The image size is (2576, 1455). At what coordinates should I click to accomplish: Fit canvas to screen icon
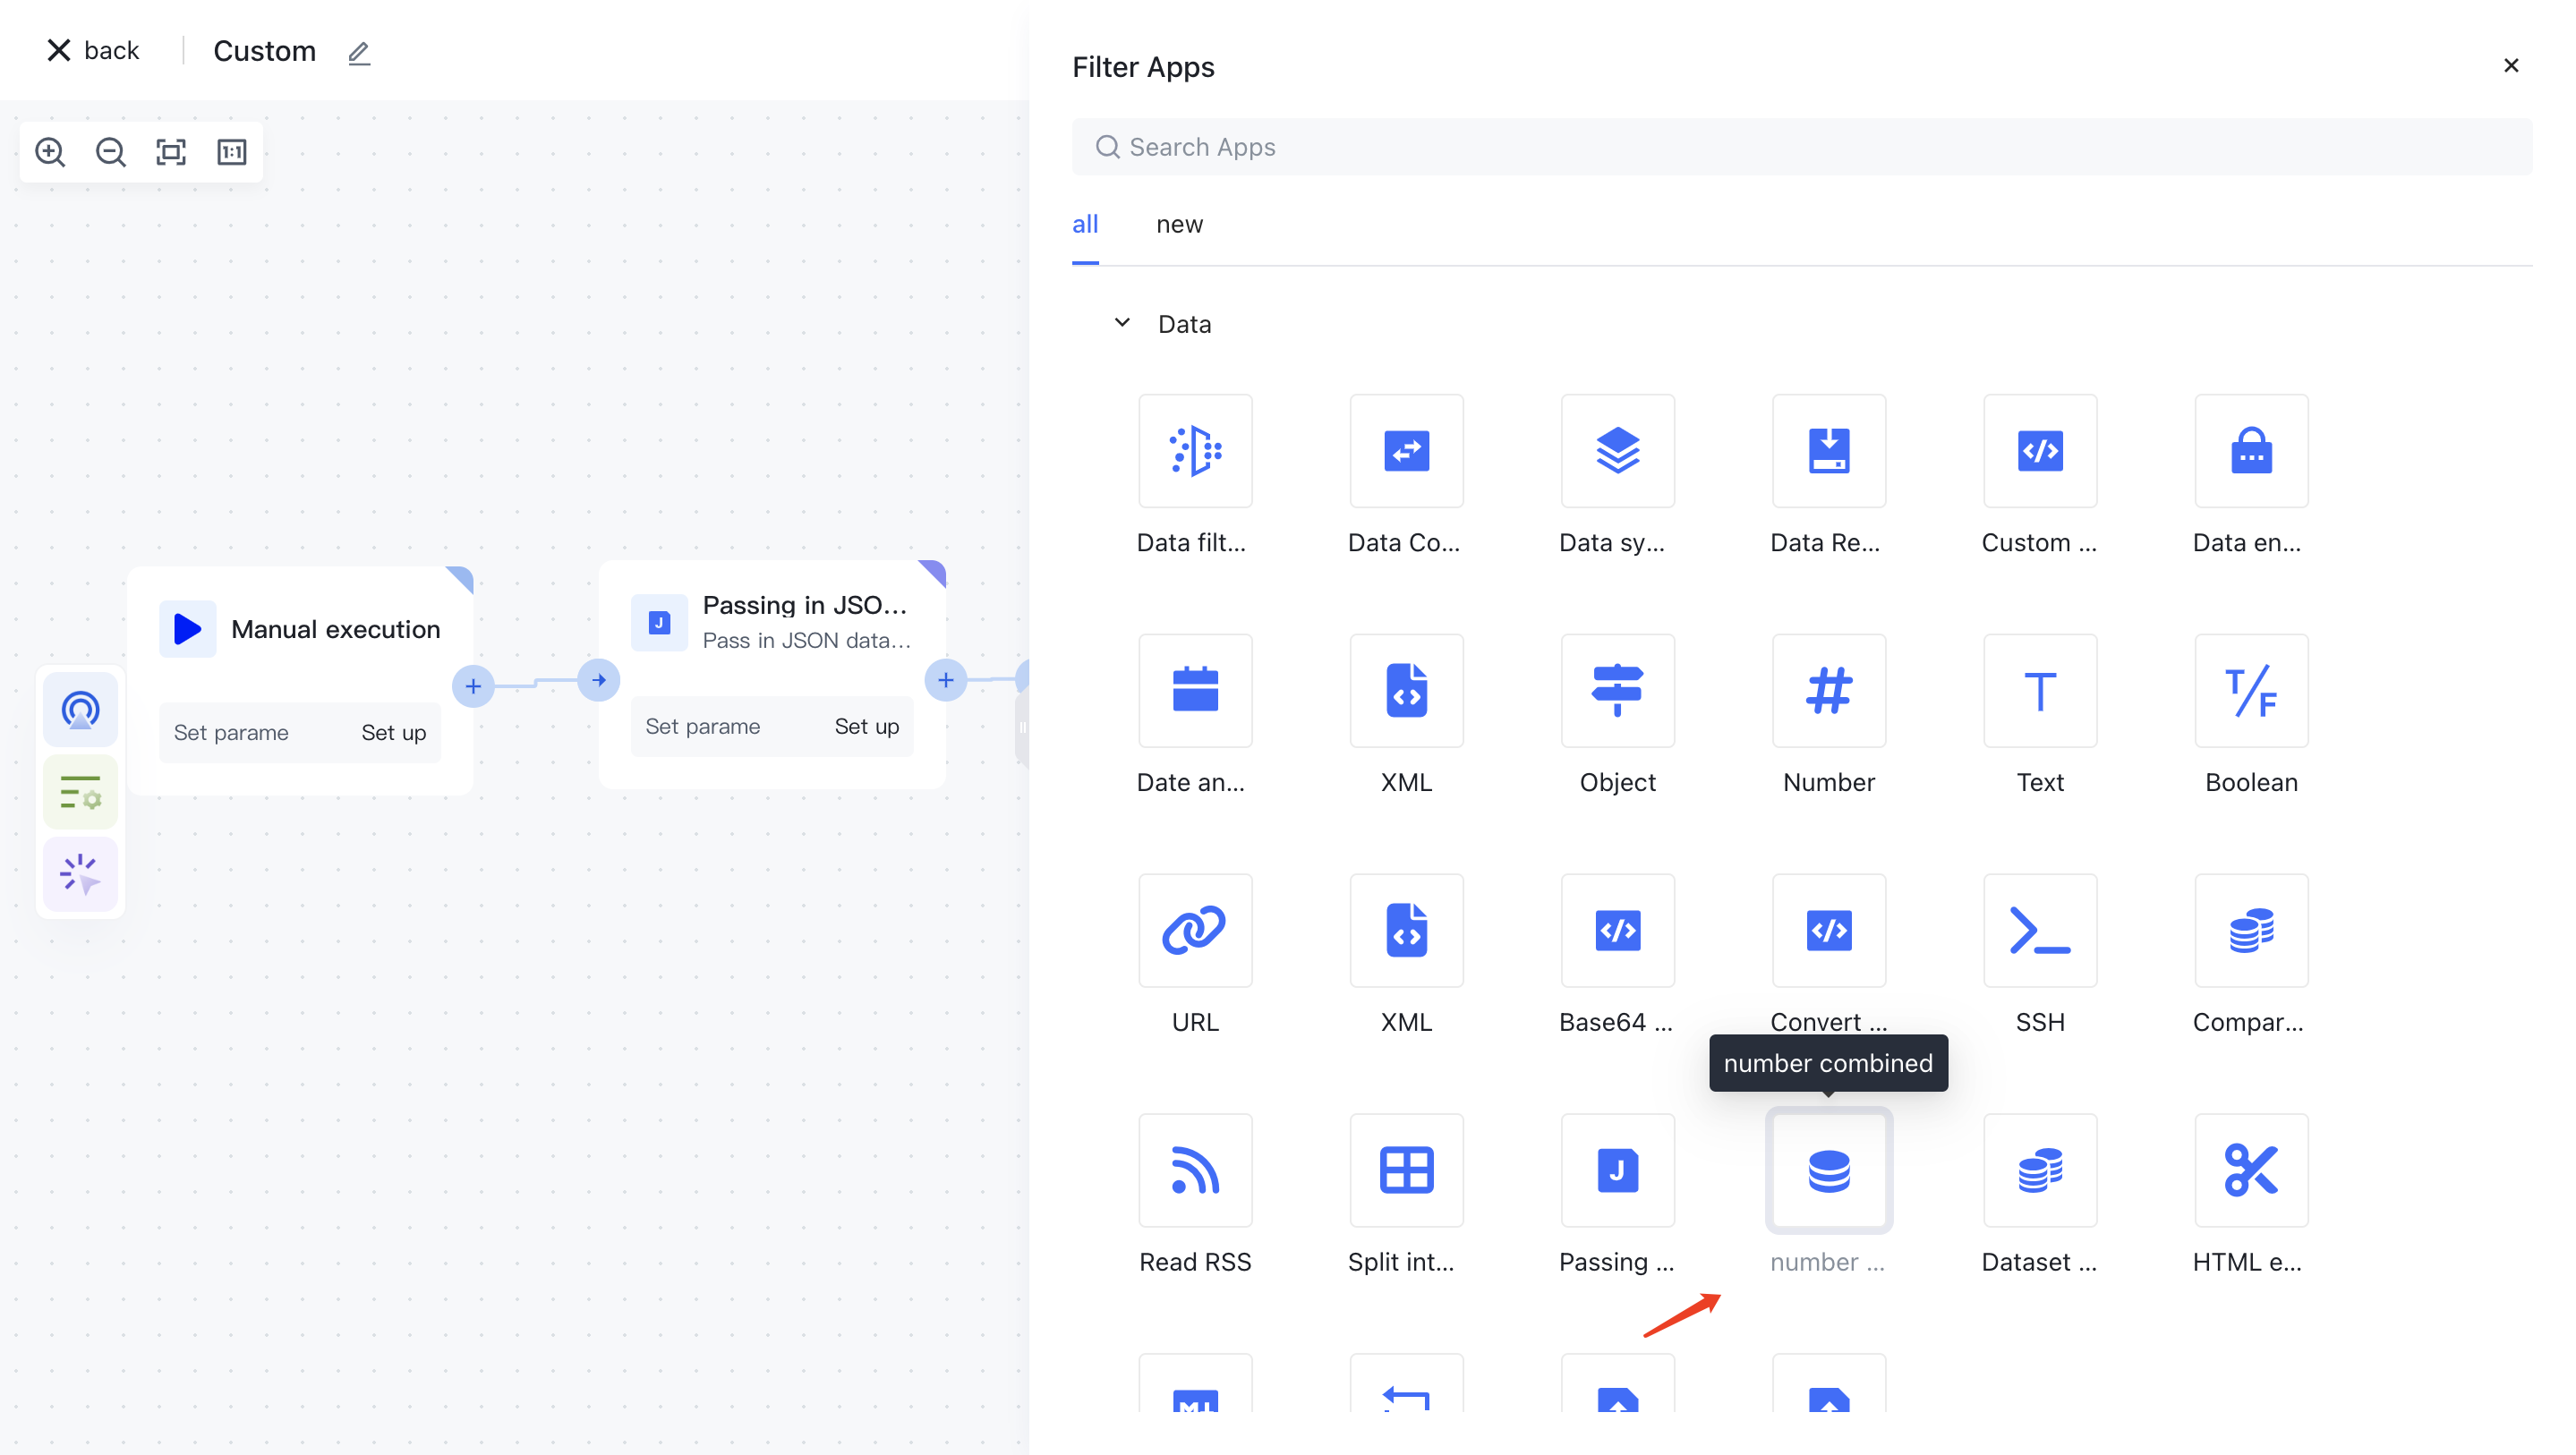pos(171,152)
